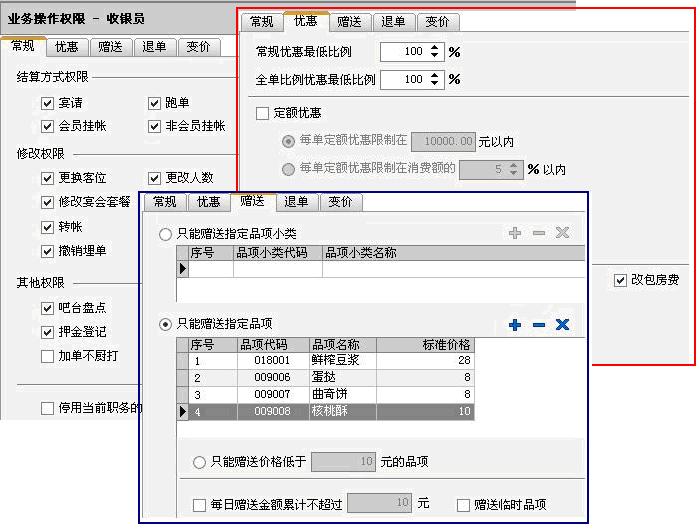Toggle the 跑单 checkbox
The image size is (700, 530).
pos(155,103)
